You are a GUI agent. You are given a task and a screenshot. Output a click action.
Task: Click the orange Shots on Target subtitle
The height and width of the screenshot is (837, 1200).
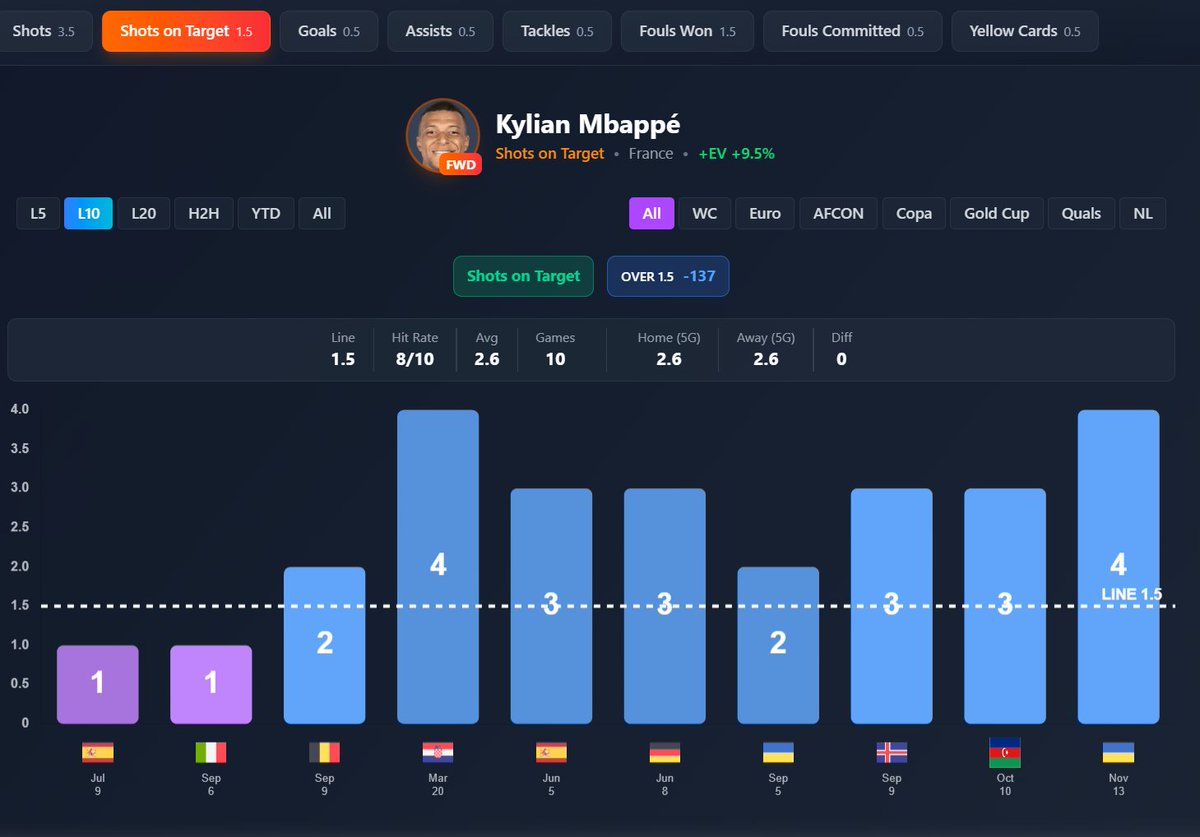550,154
